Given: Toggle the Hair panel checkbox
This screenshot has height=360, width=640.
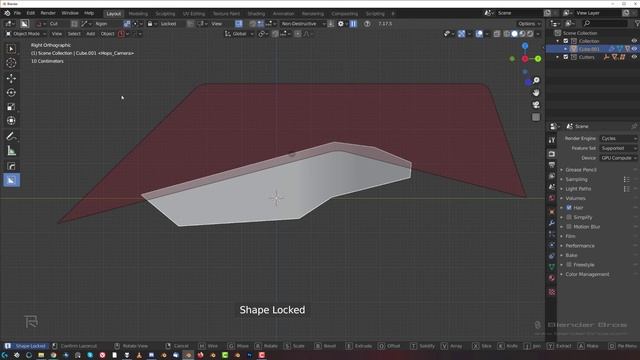Looking at the screenshot, I should pos(569,208).
